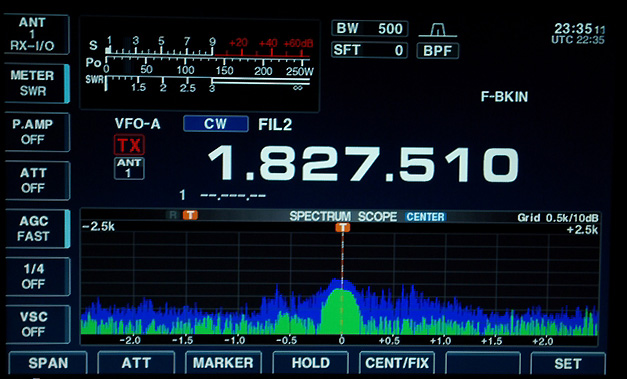Click the VFO-A label
Screen dimensions: 627x379
(x=138, y=124)
